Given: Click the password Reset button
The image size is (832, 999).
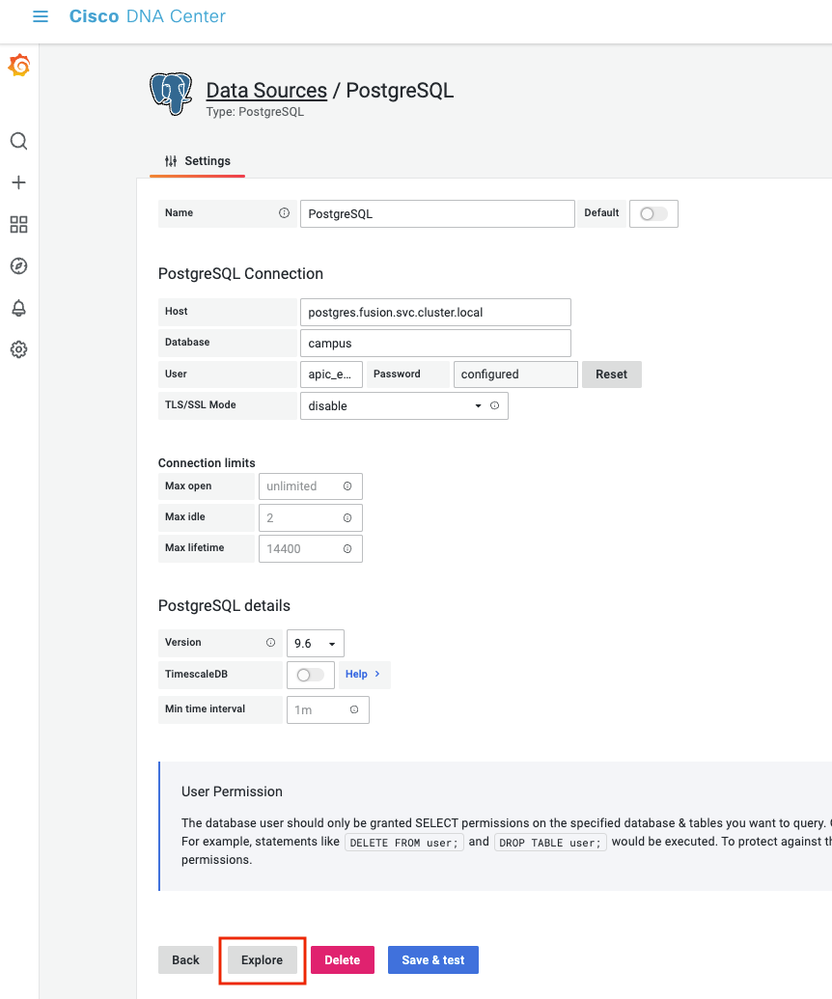Looking at the screenshot, I should 612,375.
